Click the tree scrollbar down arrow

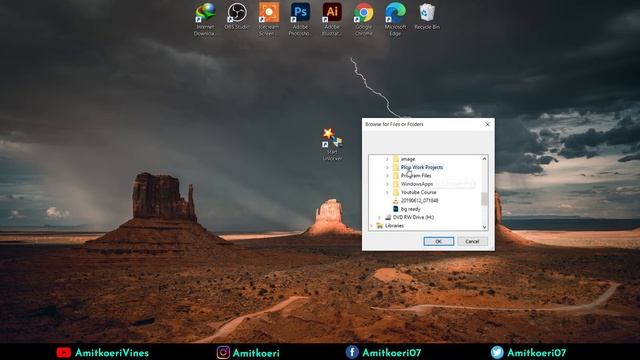pyautogui.click(x=484, y=227)
